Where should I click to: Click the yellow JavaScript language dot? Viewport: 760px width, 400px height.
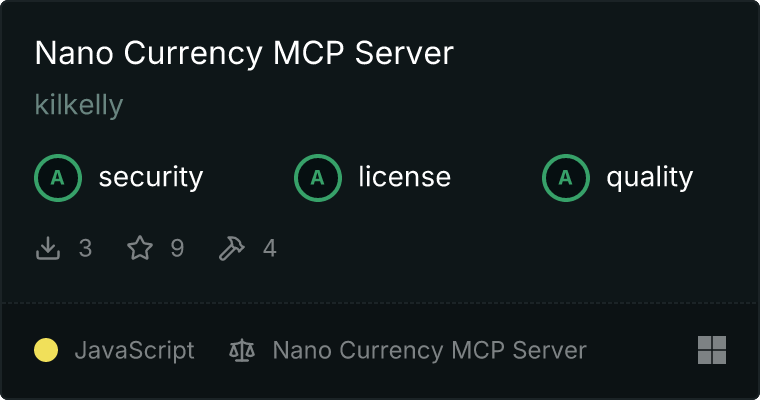coord(46,350)
